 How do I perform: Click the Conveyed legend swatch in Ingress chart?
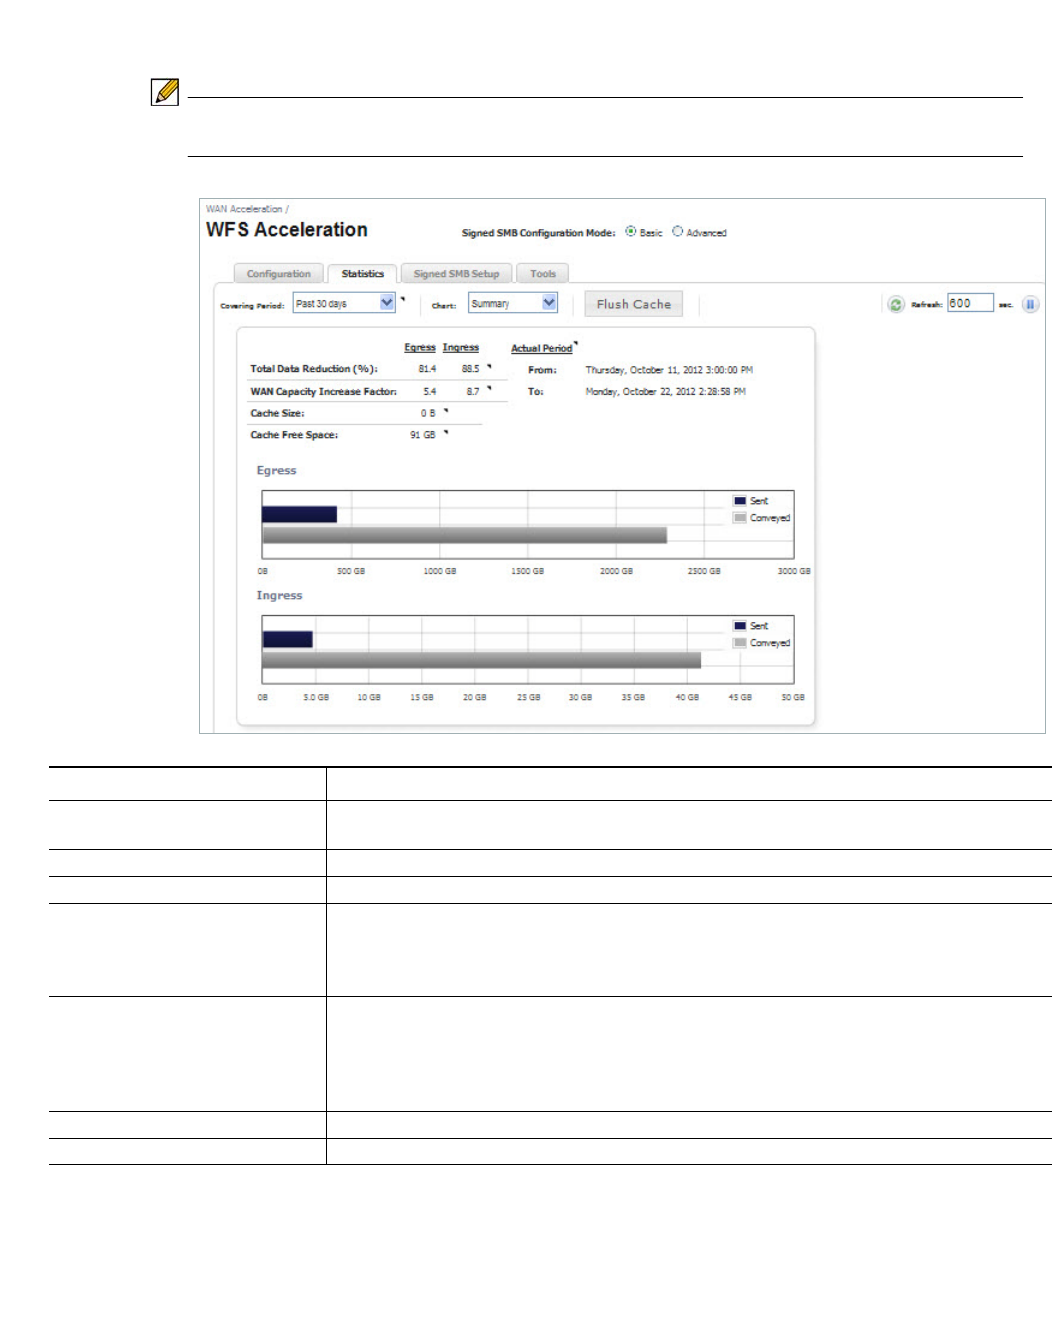(740, 643)
